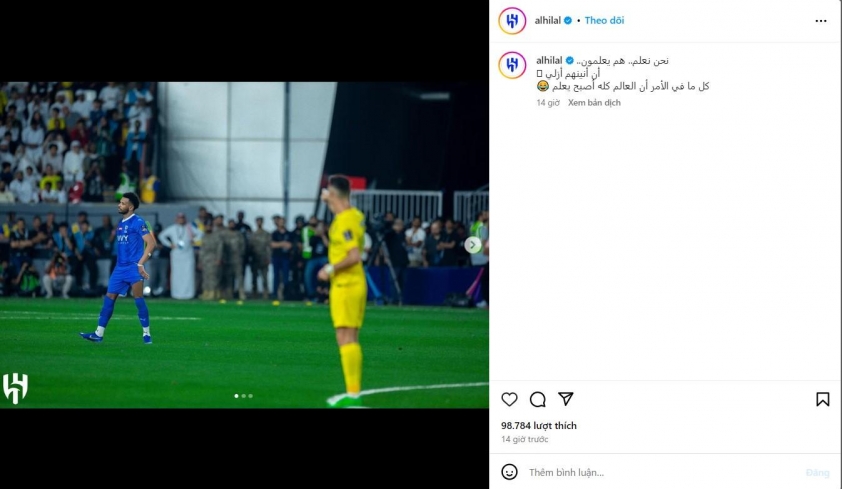Focus the Thêm bình luận field
The width and height of the screenshot is (842, 489).
(664, 472)
